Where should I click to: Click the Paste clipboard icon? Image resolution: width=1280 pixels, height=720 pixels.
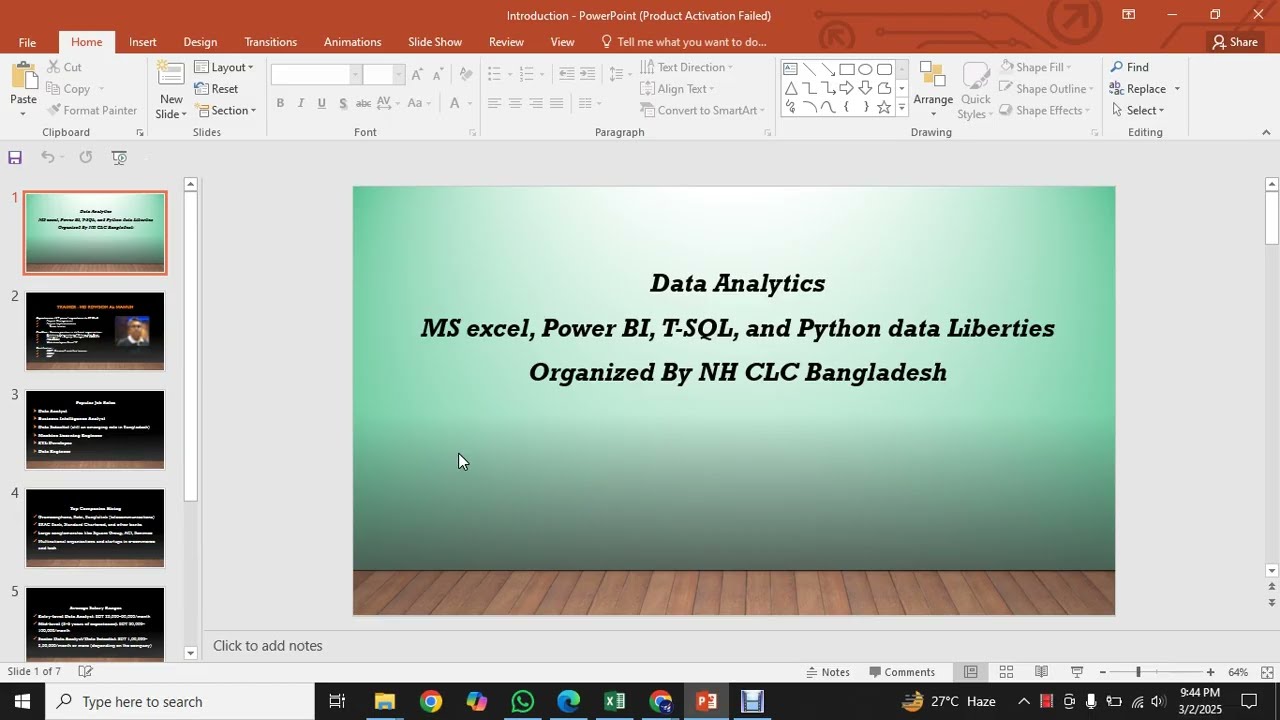tap(24, 77)
